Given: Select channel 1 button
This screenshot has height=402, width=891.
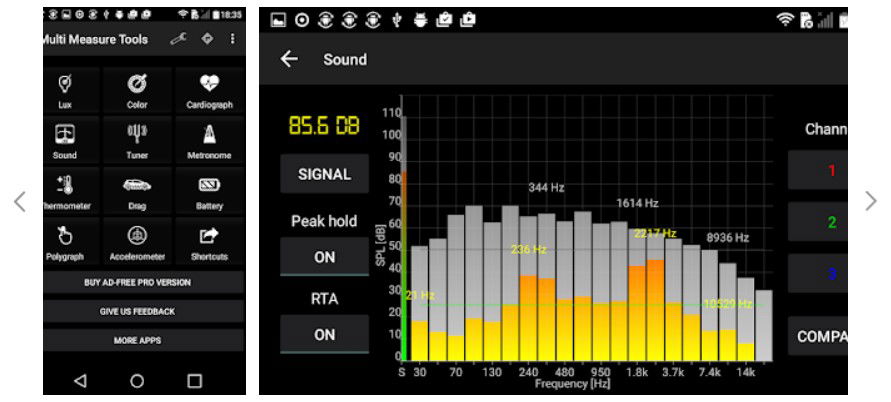Looking at the screenshot, I should (818, 170).
